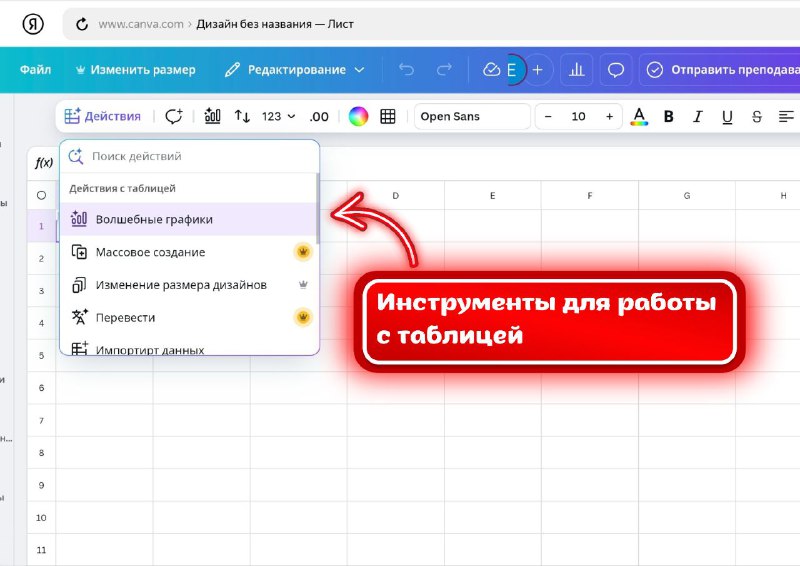Select Перевести action
Viewport: 800px width, 566px height.
(x=188, y=317)
